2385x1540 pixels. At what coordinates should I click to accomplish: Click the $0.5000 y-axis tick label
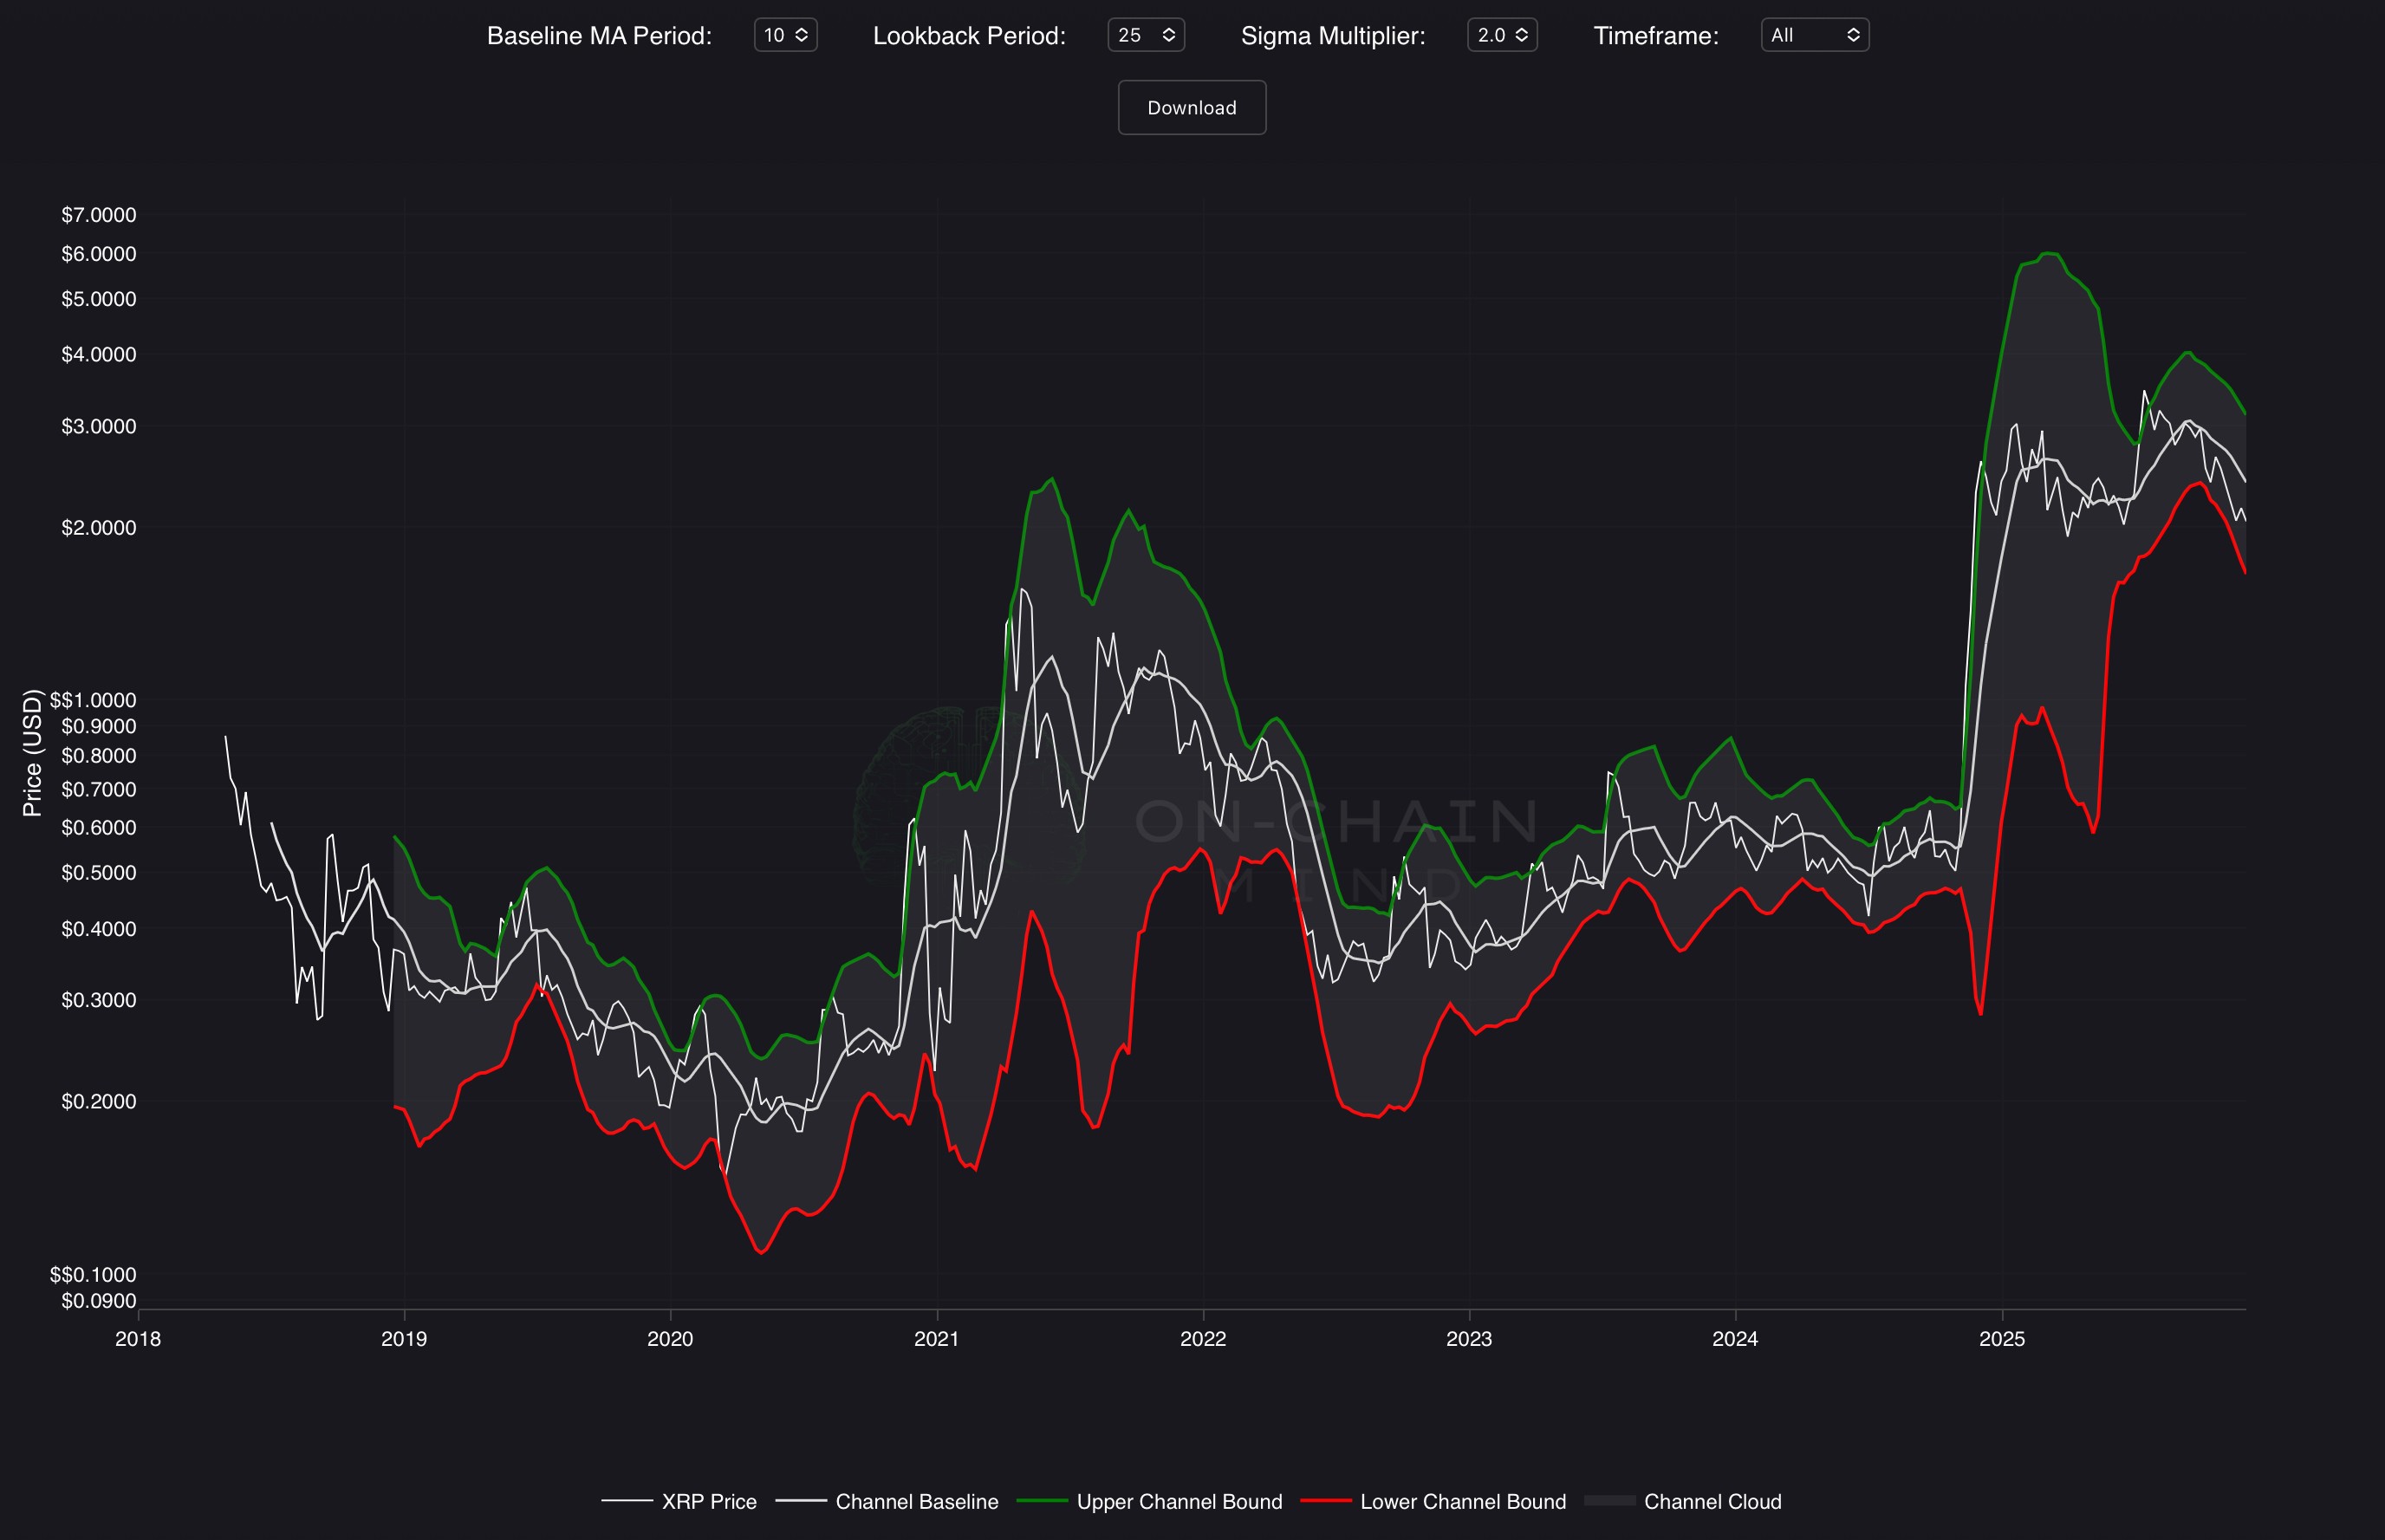click(x=98, y=873)
